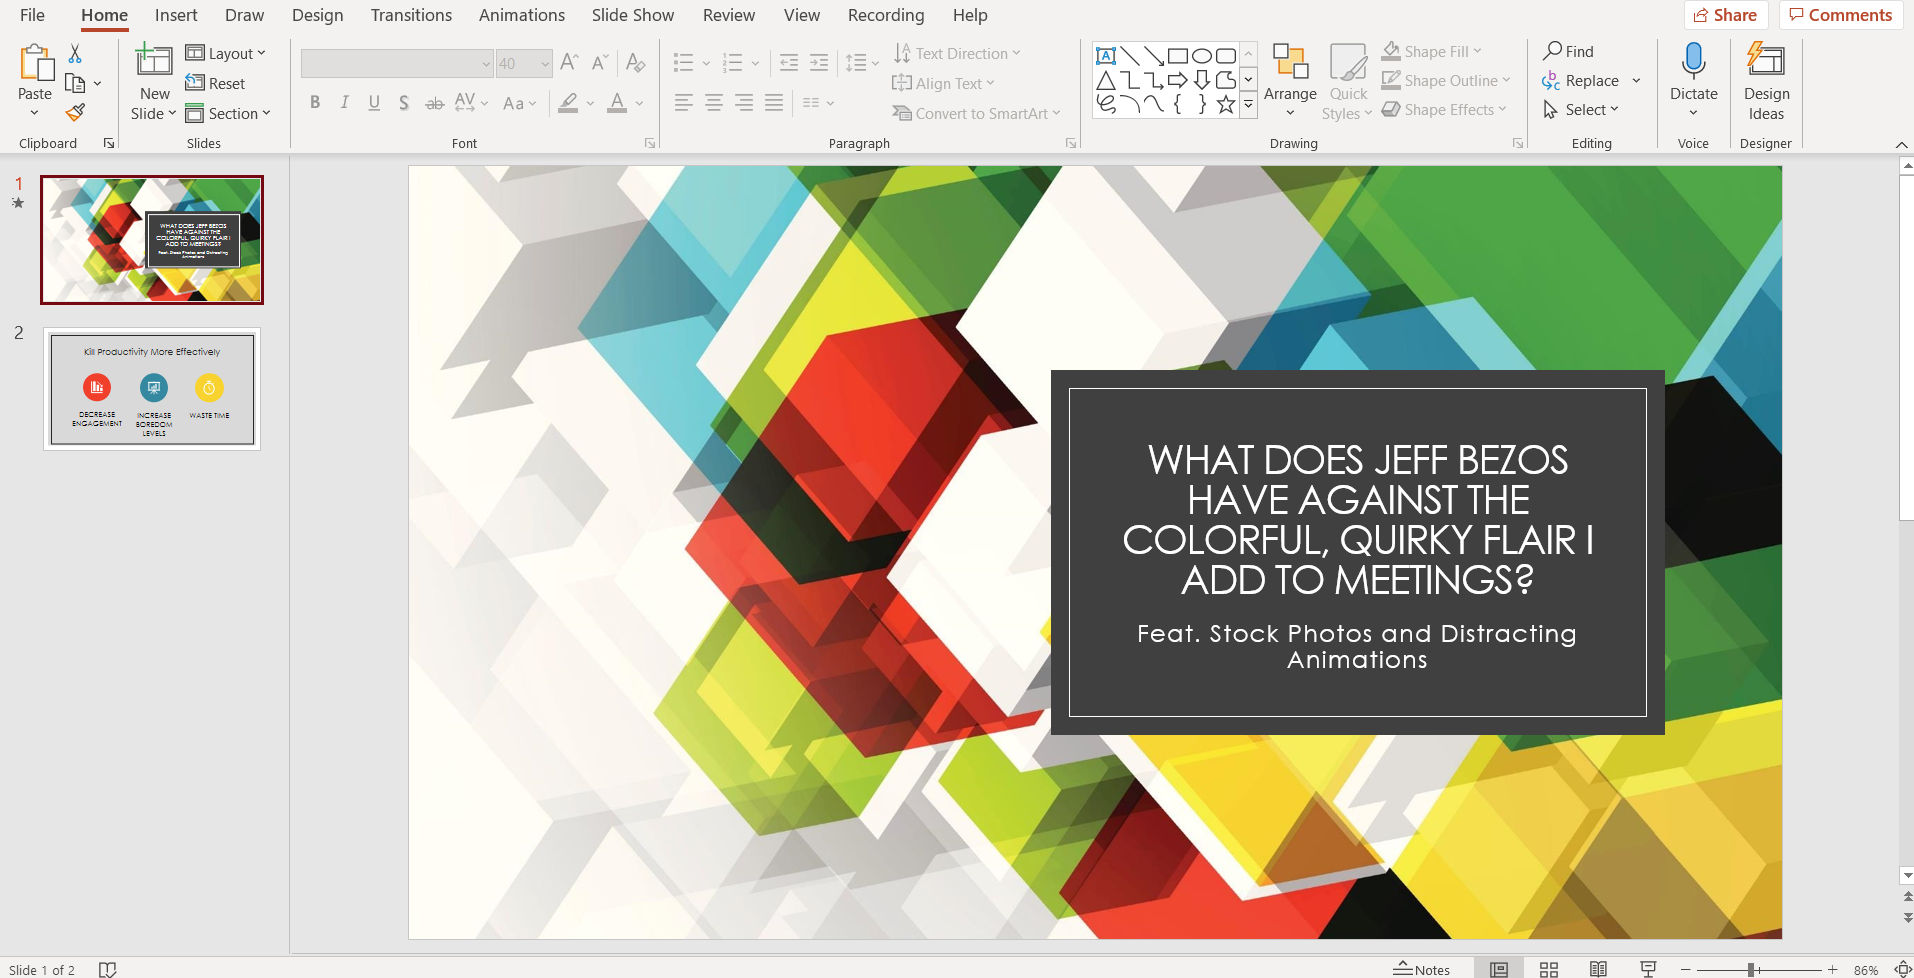Start slide show from status bar
This screenshot has width=1914, height=978.
click(x=1648, y=969)
